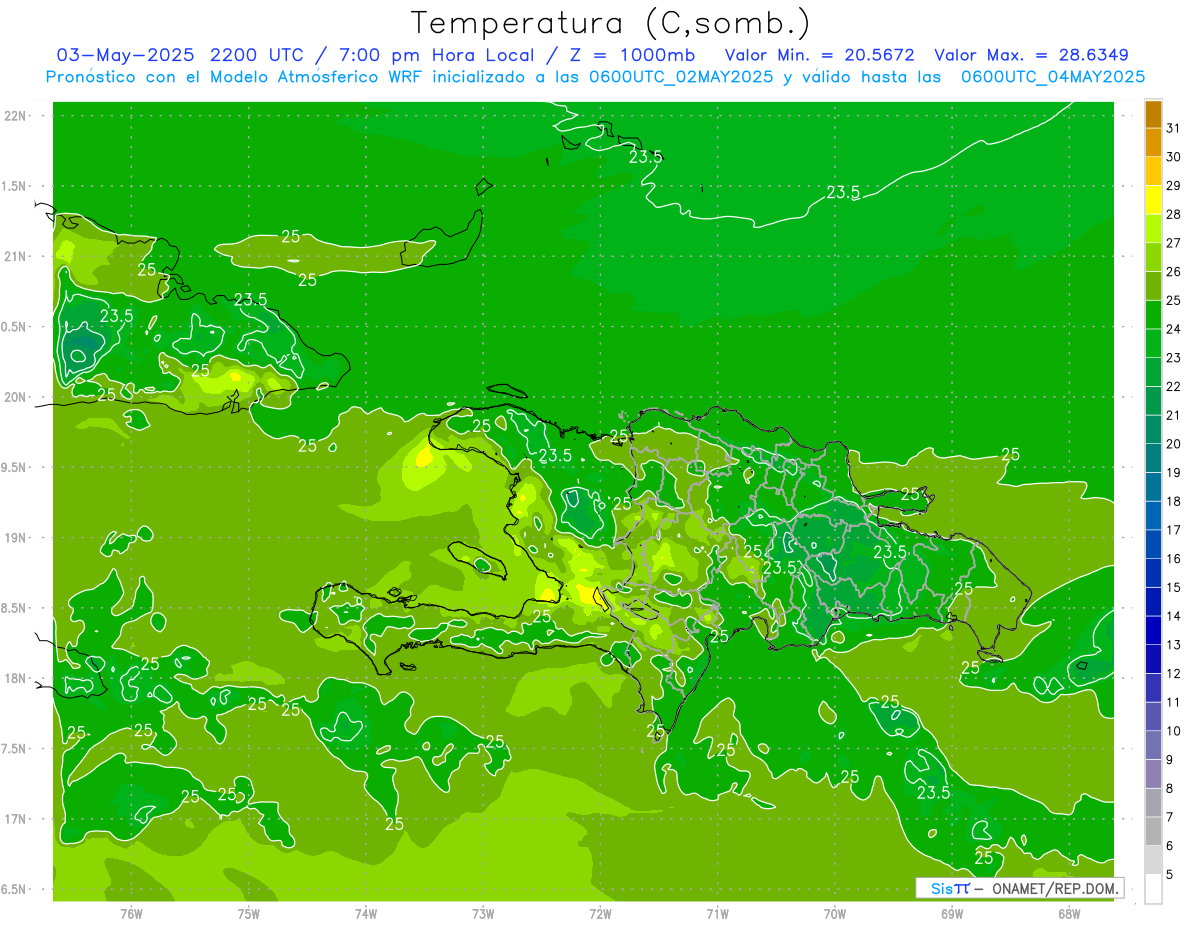Click the legend swatch between 19 and 20
Image resolution: width=1200 pixels, height=927 pixels.
[1154, 458]
